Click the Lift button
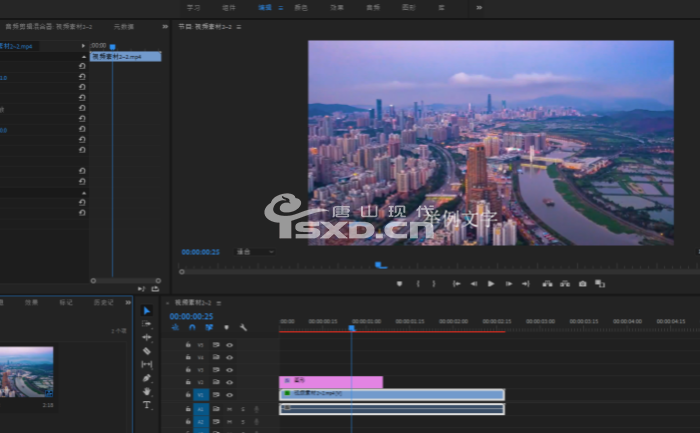The width and height of the screenshot is (700, 433). coord(547,283)
